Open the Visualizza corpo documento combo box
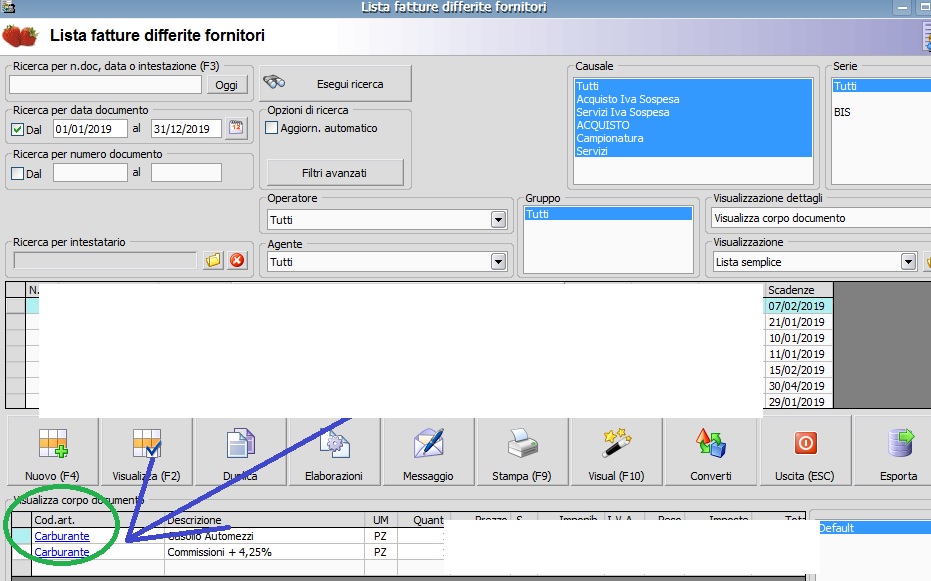The height and width of the screenshot is (581, 931). [821, 218]
